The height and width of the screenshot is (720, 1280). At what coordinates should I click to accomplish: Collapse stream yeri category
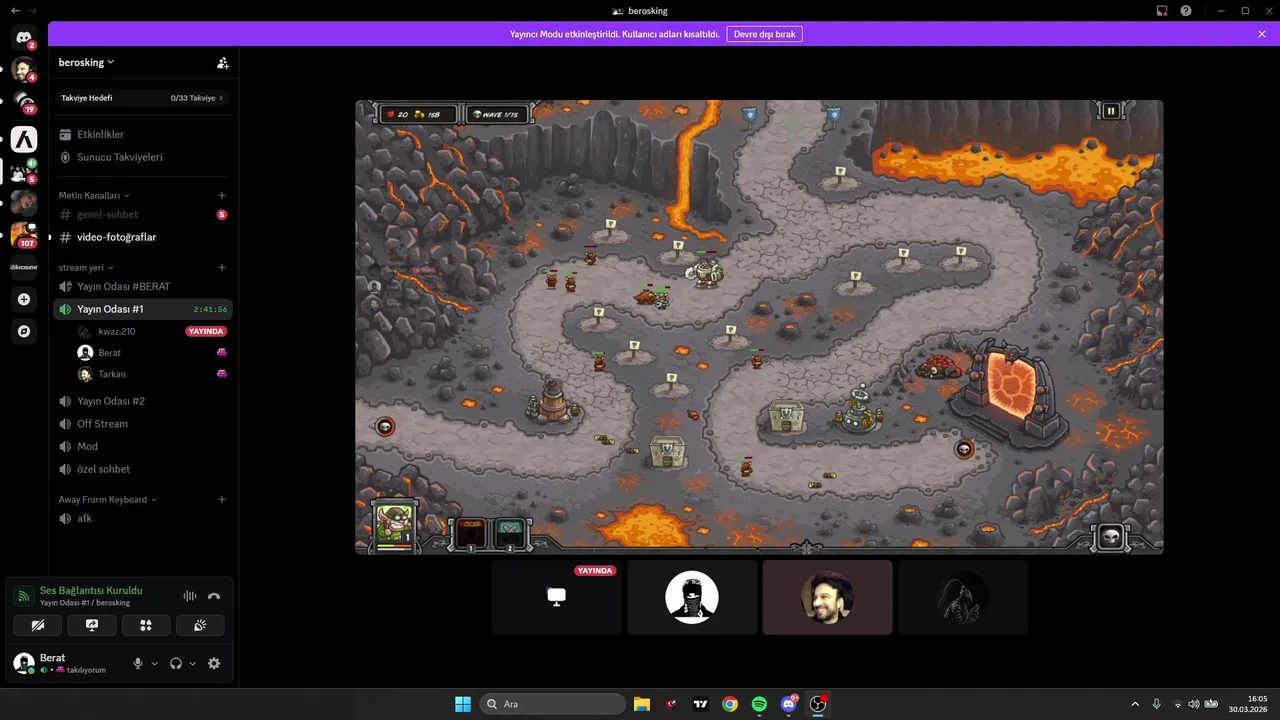[x=86, y=268]
